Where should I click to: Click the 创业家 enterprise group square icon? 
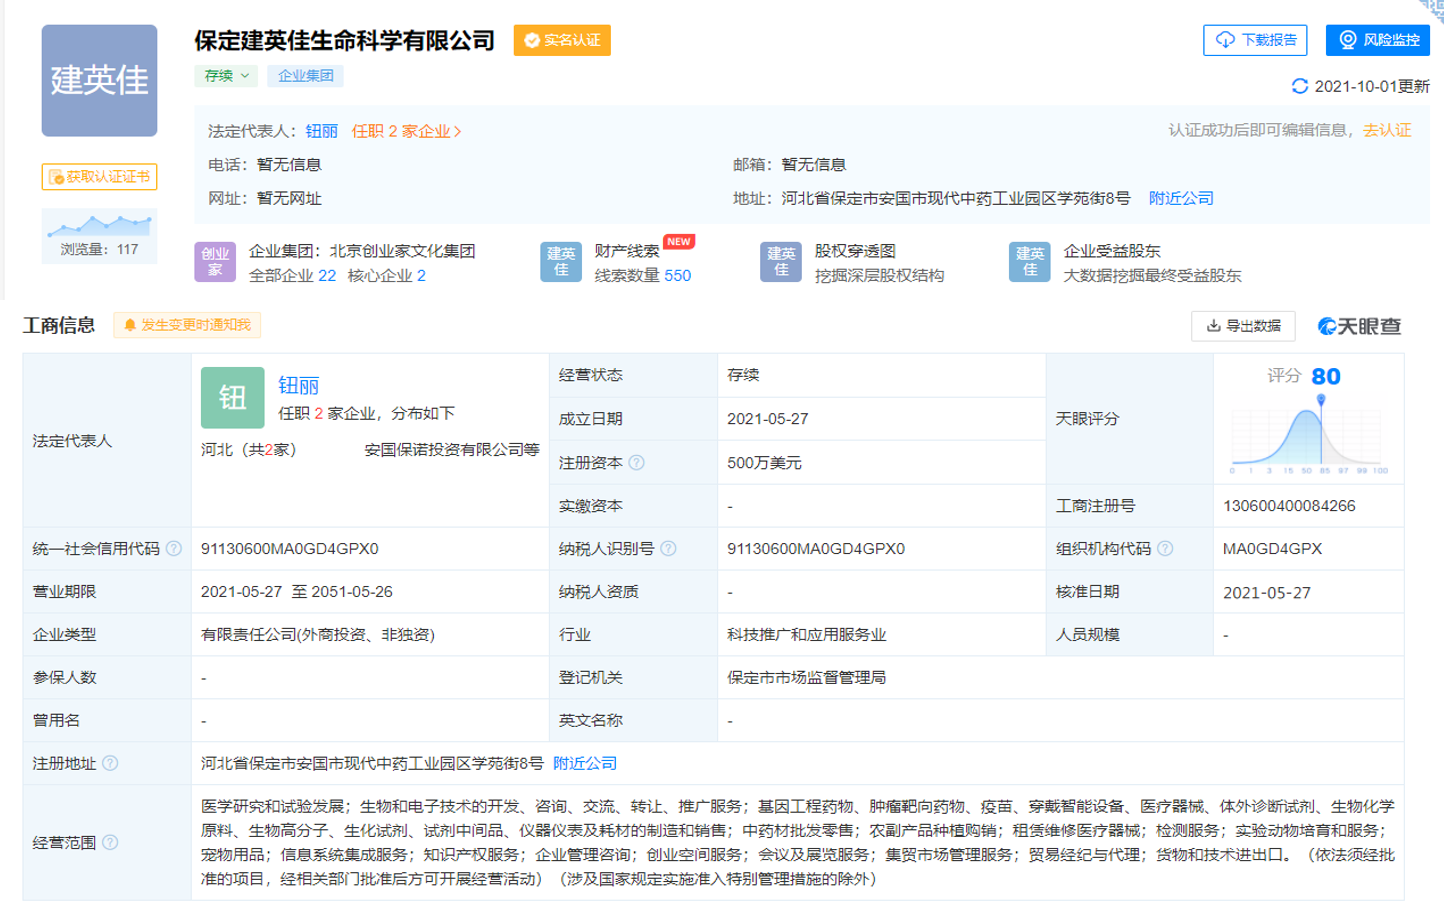tap(214, 261)
